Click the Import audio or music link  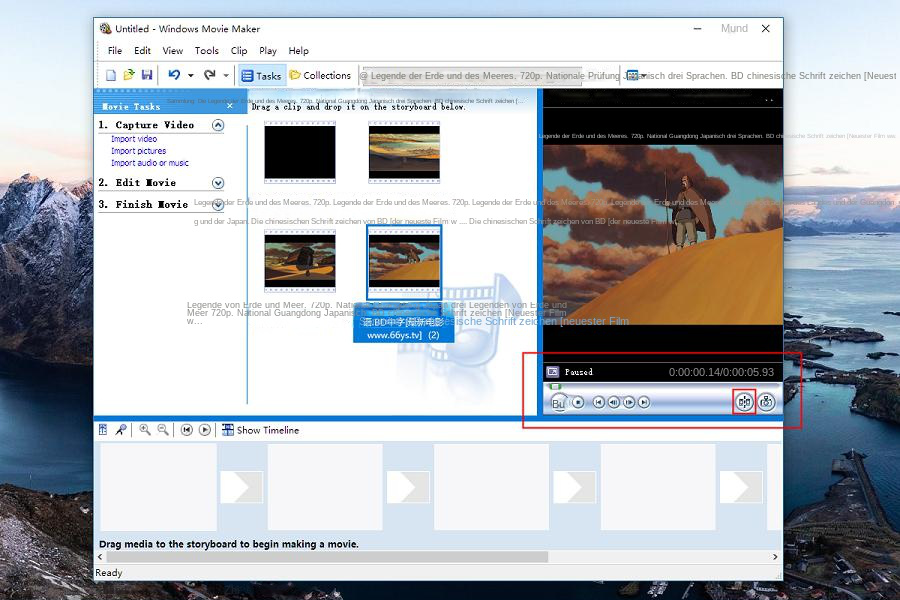pyautogui.click(x=150, y=163)
